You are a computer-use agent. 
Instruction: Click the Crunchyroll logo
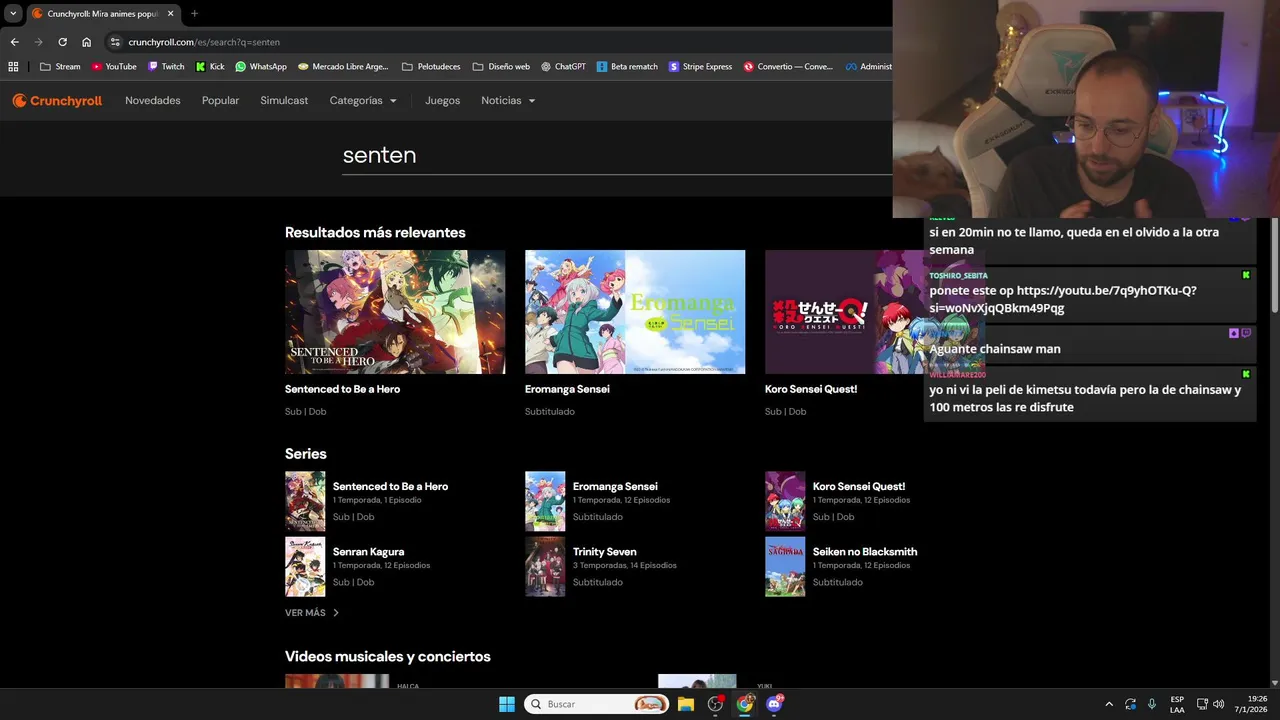coord(57,101)
